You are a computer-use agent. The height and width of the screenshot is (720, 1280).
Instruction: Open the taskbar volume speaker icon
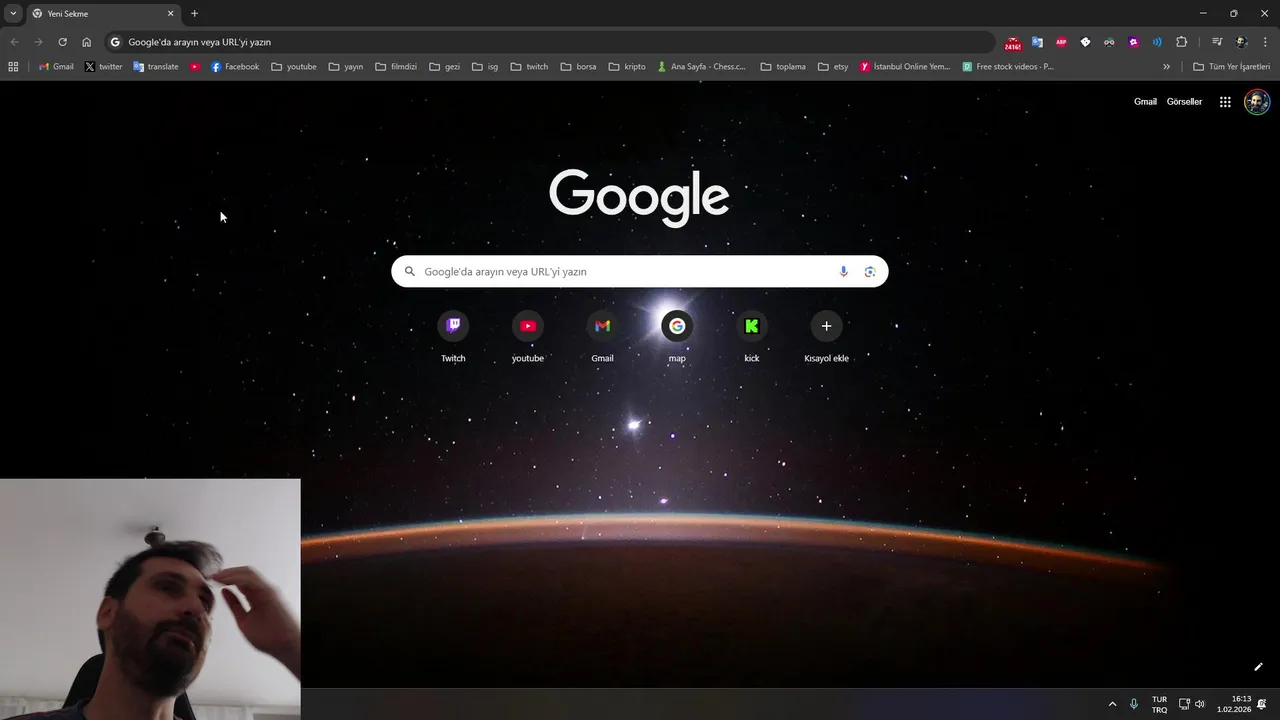[1200, 704]
